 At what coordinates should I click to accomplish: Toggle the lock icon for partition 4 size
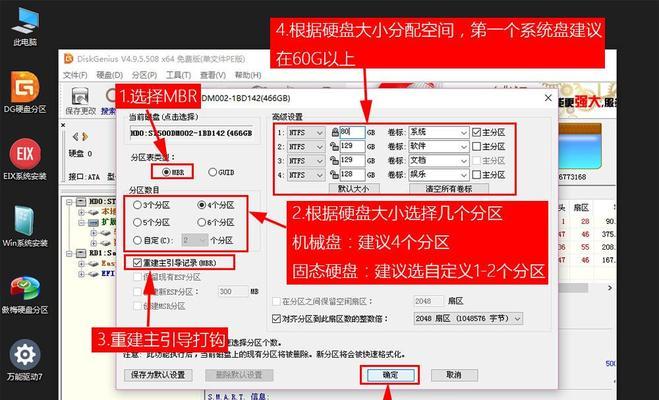point(335,175)
